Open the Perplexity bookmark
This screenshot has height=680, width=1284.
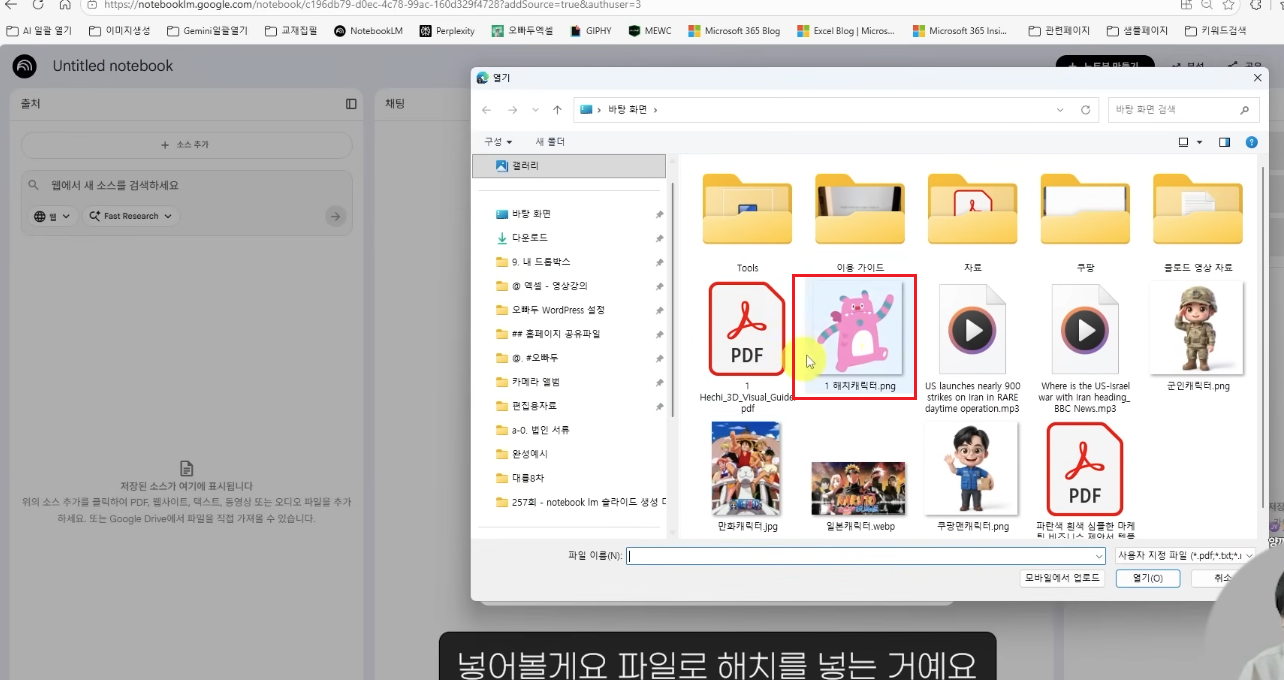pos(447,31)
